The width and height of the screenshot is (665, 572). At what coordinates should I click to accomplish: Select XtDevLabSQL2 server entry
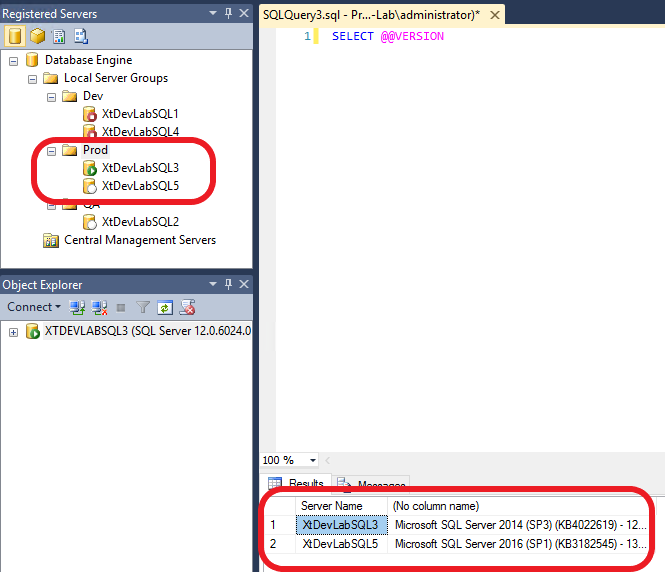click(x=140, y=222)
